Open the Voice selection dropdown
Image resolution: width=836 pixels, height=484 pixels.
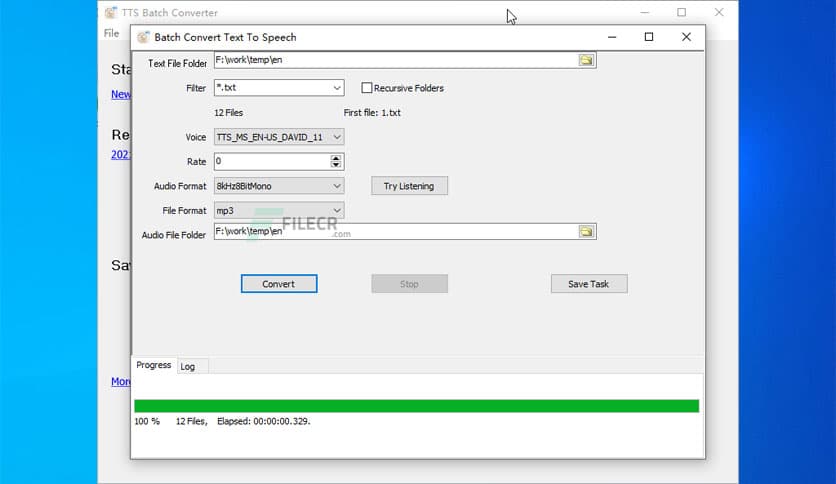point(337,138)
